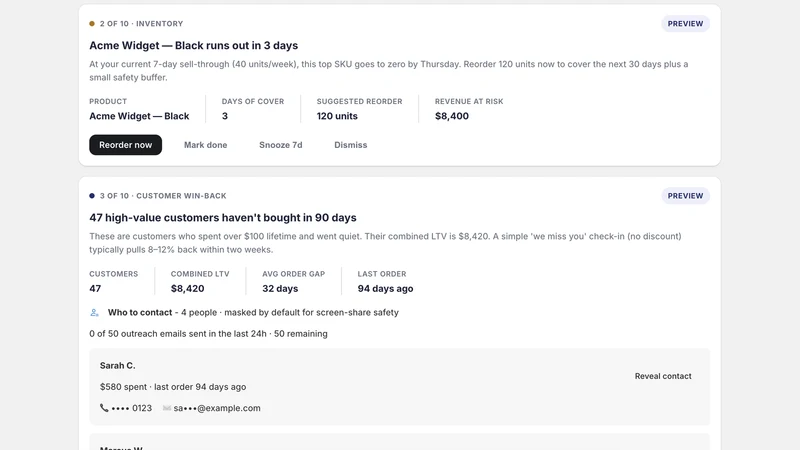Click the Reorder now button
800x450 pixels.
tap(126, 145)
